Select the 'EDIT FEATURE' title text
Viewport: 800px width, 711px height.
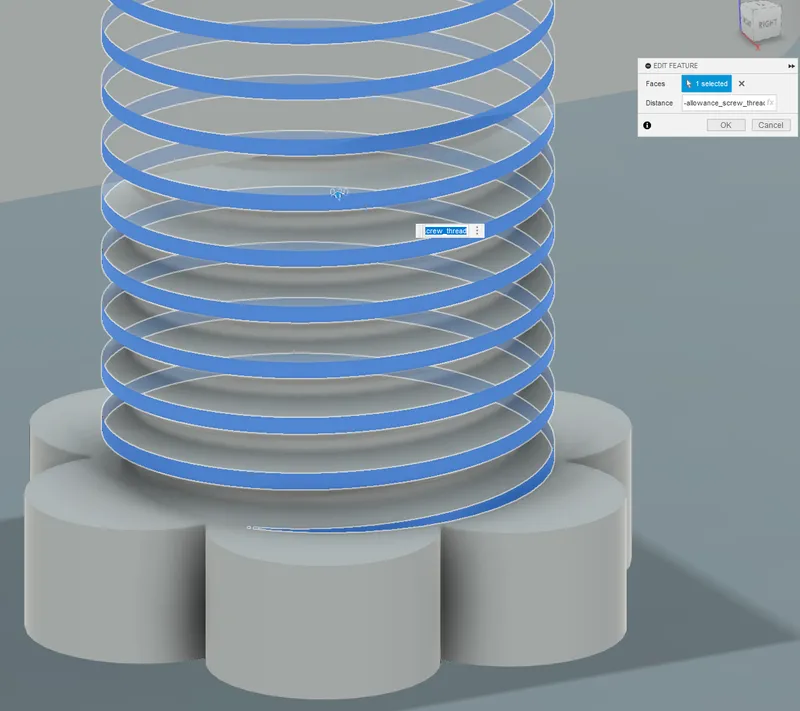click(x=676, y=66)
